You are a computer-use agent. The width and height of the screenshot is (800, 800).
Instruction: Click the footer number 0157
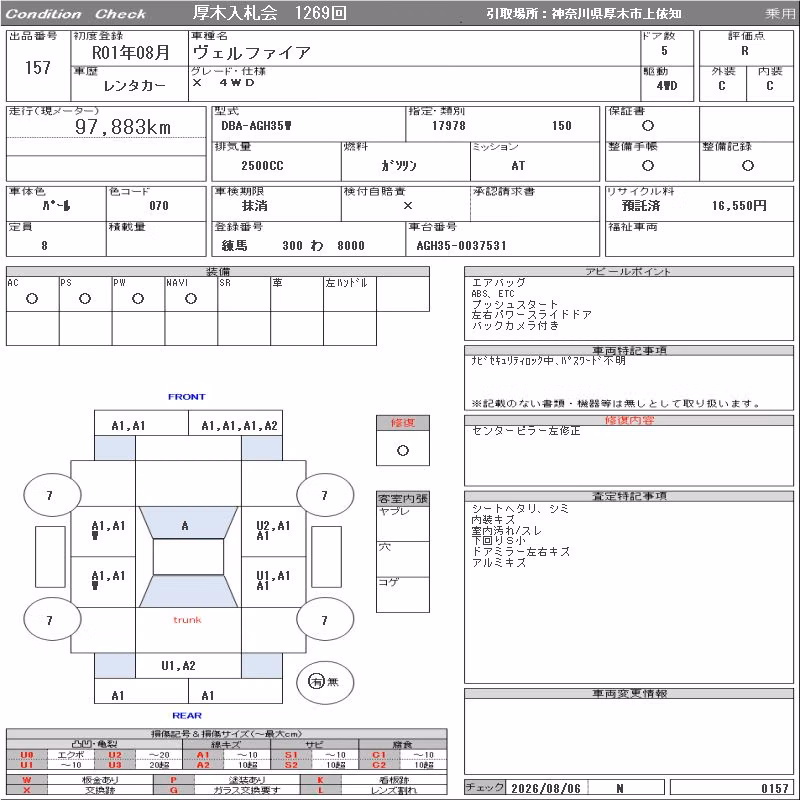coord(774,788)
